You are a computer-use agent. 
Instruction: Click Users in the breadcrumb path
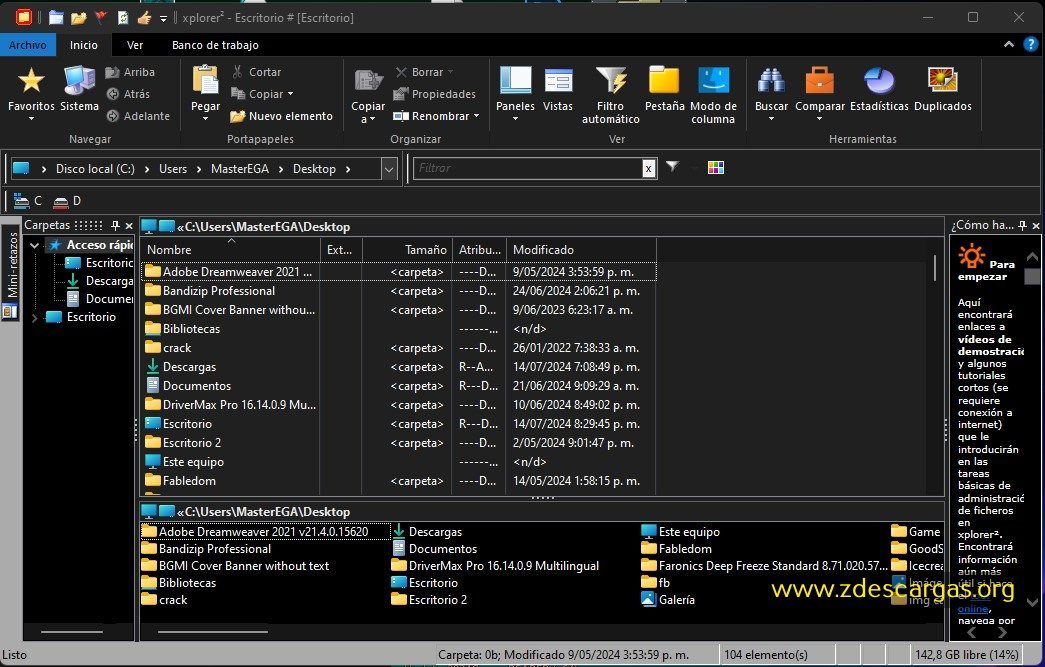(x=173, y=169)
